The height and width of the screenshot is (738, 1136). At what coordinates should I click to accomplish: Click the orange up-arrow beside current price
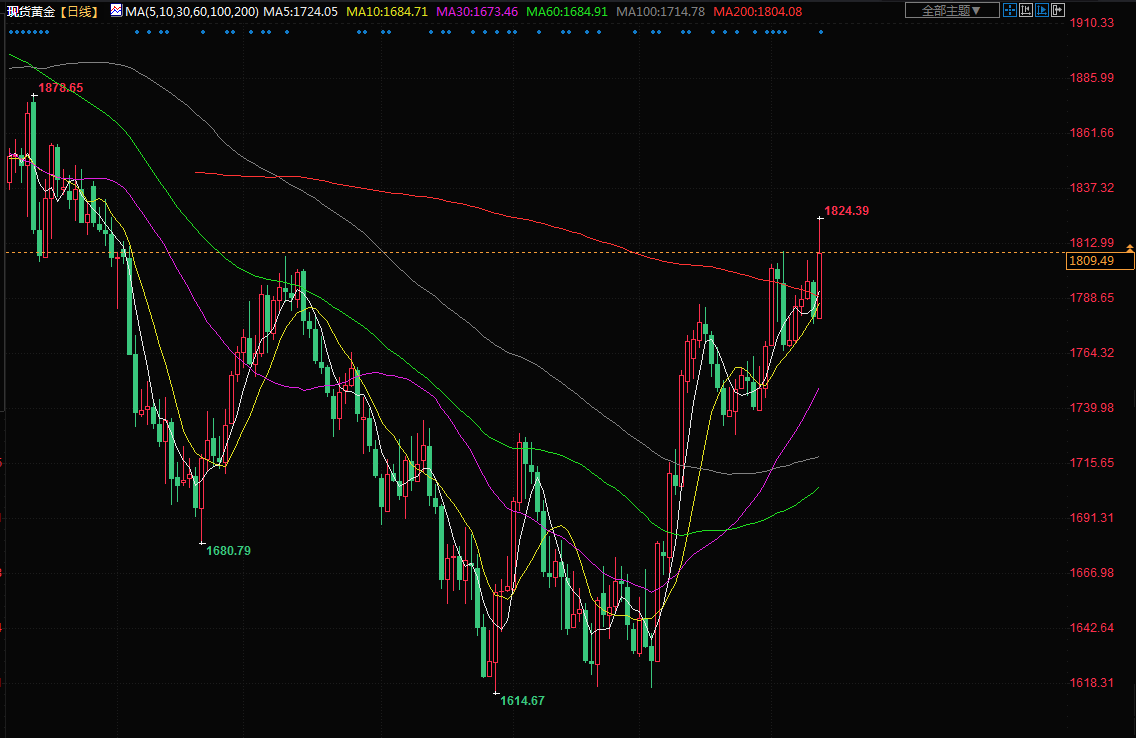click(x=1130, y=246)
